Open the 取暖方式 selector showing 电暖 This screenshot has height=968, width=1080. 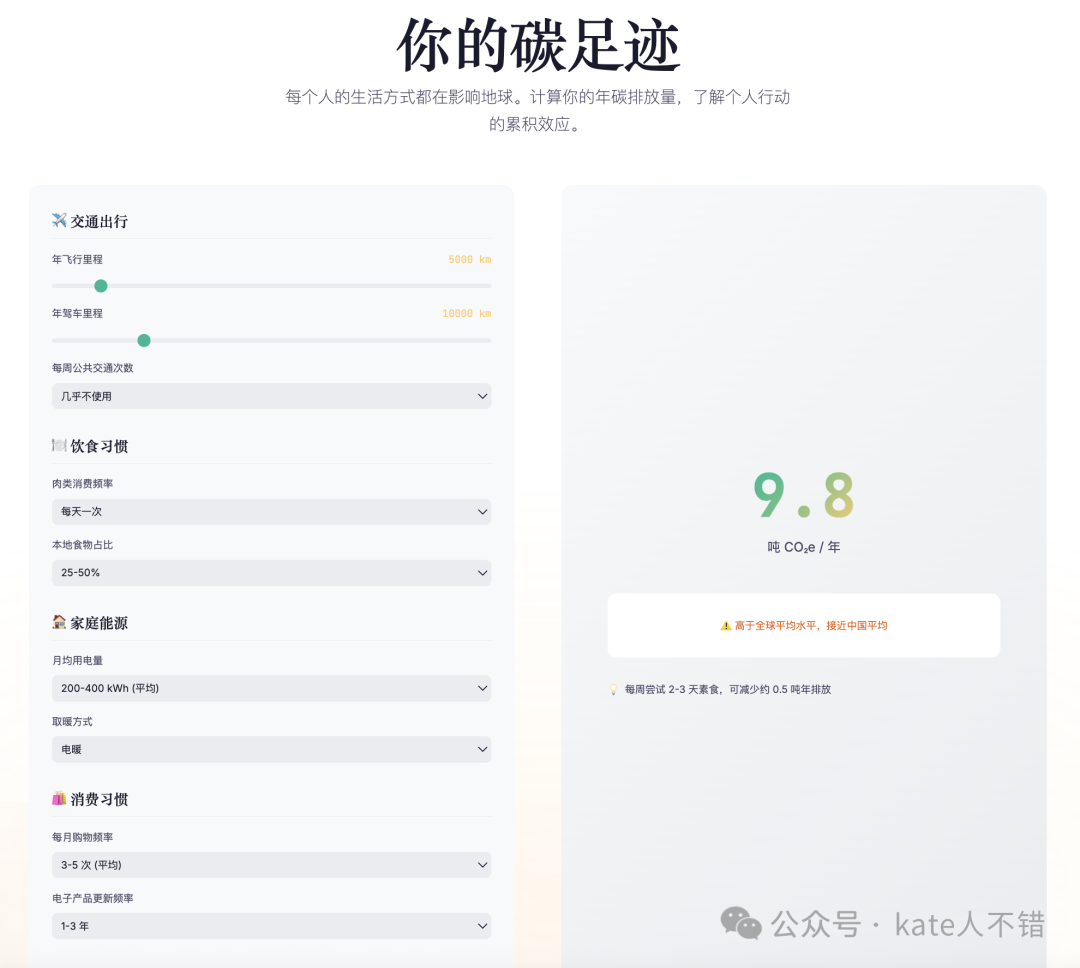[x=271, y=749]
